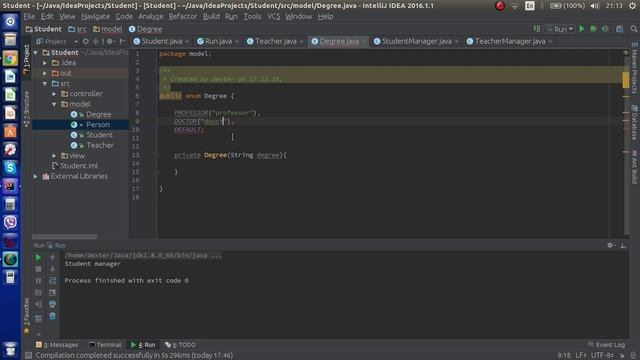Click the yellow warning stripe marker
Screen dimensions: 640x360
pyautogui.click(x=626, y=80)
